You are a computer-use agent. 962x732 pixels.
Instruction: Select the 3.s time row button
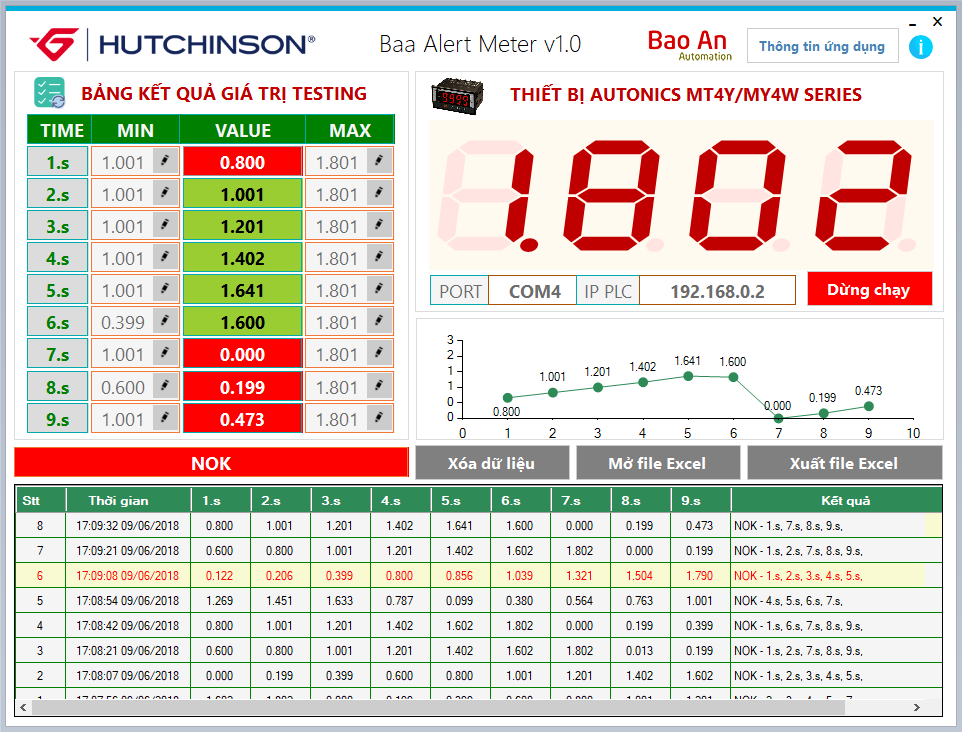point(58,226)
